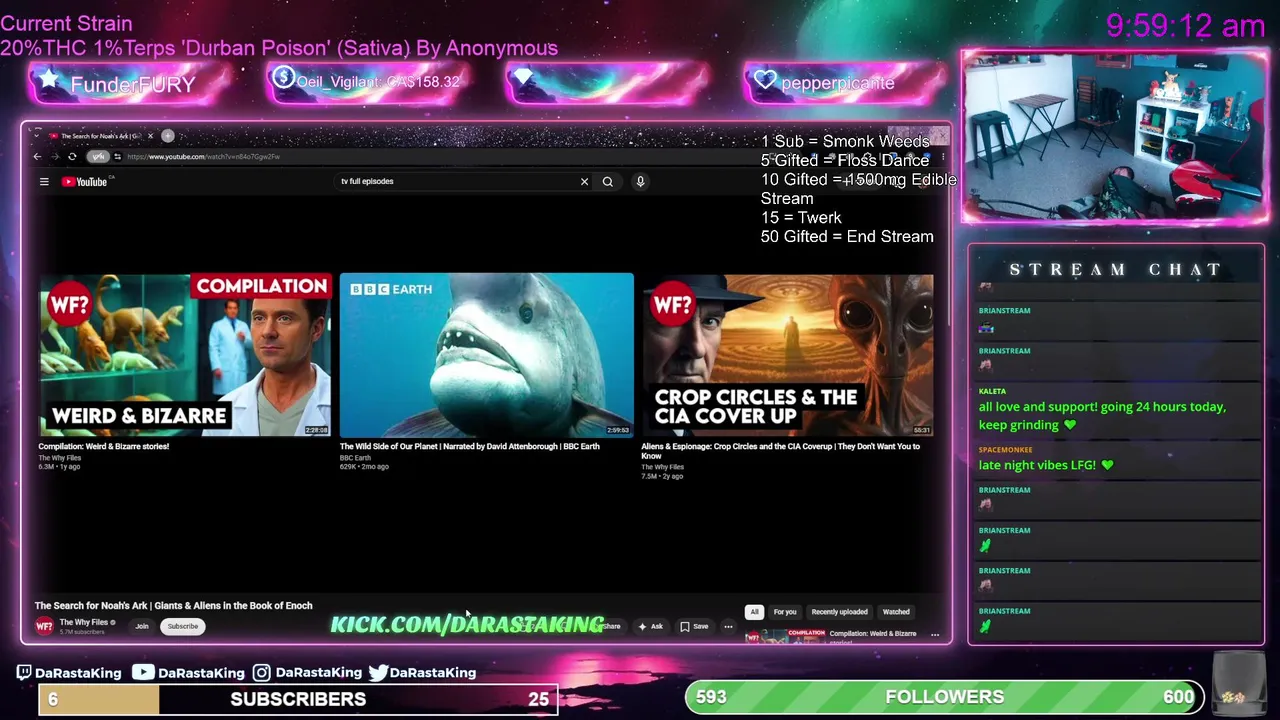Screen dimensions: 1280x720
Task: Open The Why Files channel name below video
Action: click(84, 622)
